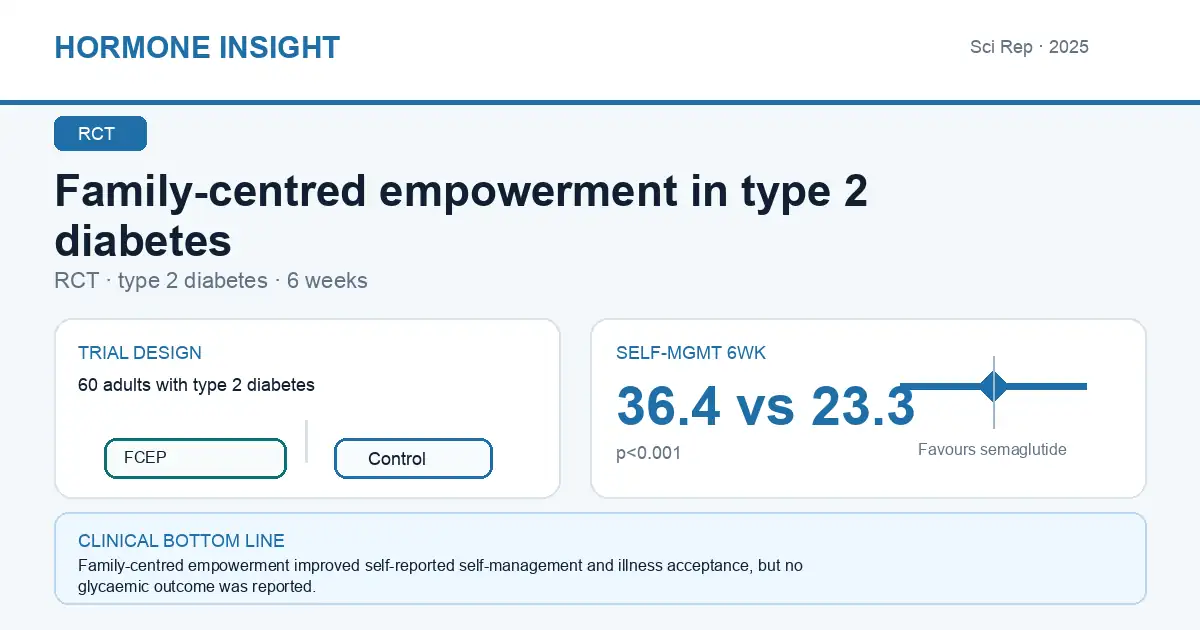Click the Sci Rep 2025 source label
The height and width of the screenshot is (630, 1200).
pyautogui.click(x=1029, y=47)
